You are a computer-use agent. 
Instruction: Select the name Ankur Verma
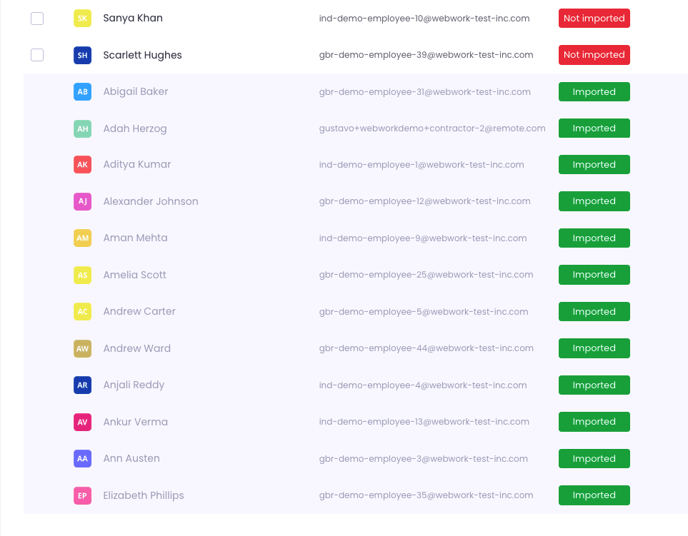pos(136,422)
